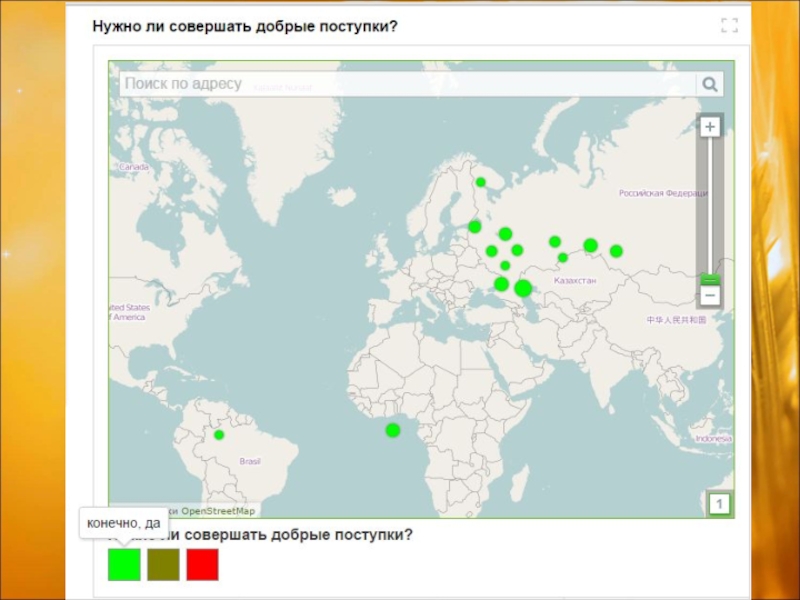Select the olive answer swatch
Screen dimensions: 800x600
tap(163, 565)
